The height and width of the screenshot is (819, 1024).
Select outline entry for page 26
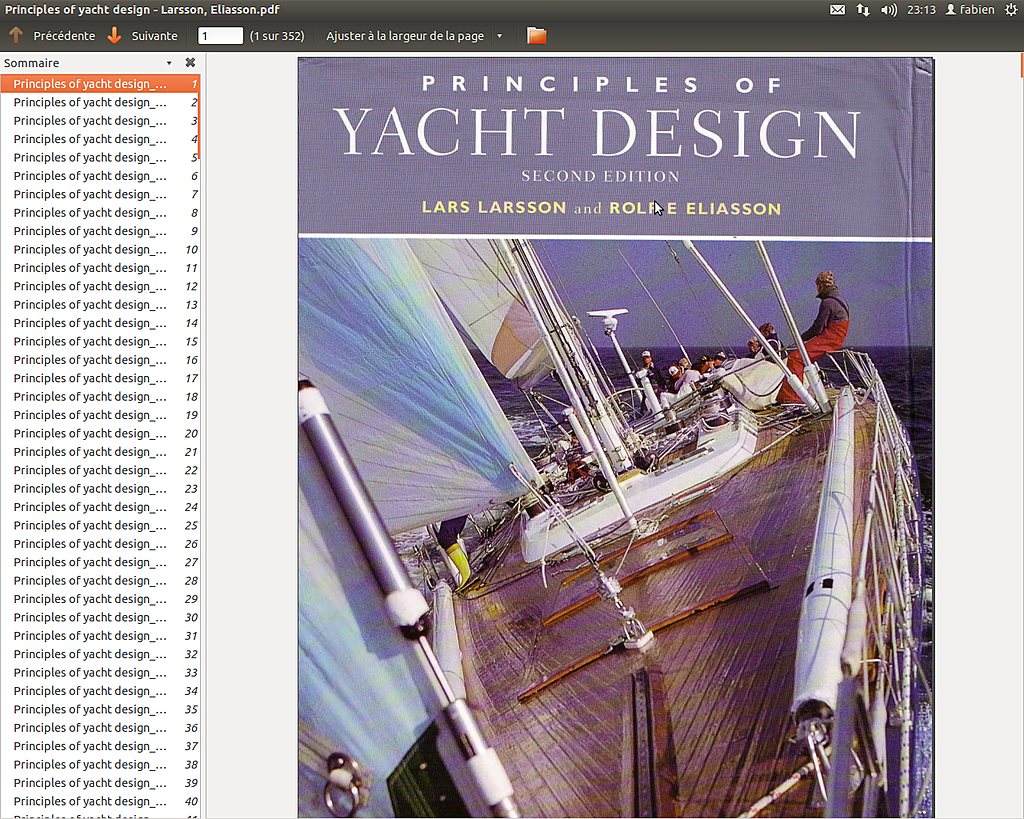pyautogui.click(x=101, y=544)
